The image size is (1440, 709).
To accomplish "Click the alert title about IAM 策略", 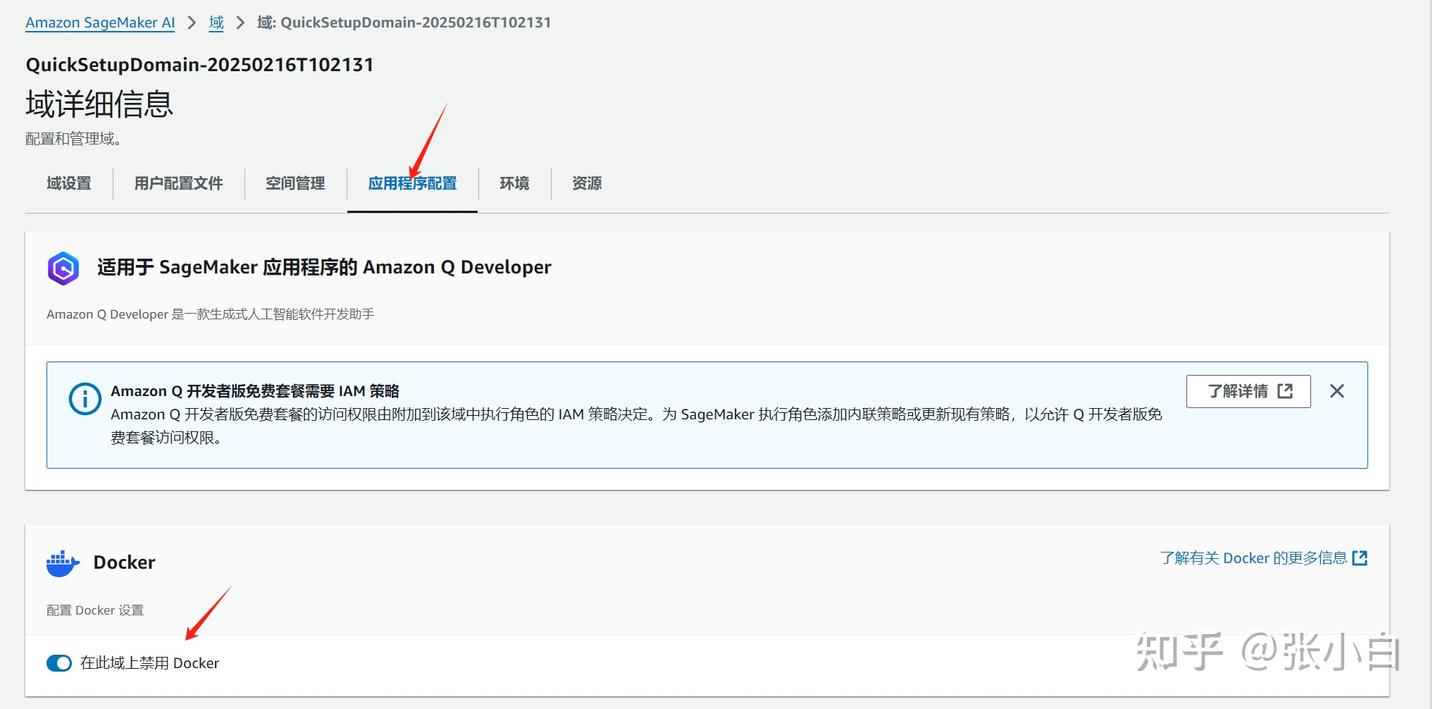I will coord(255,391).
